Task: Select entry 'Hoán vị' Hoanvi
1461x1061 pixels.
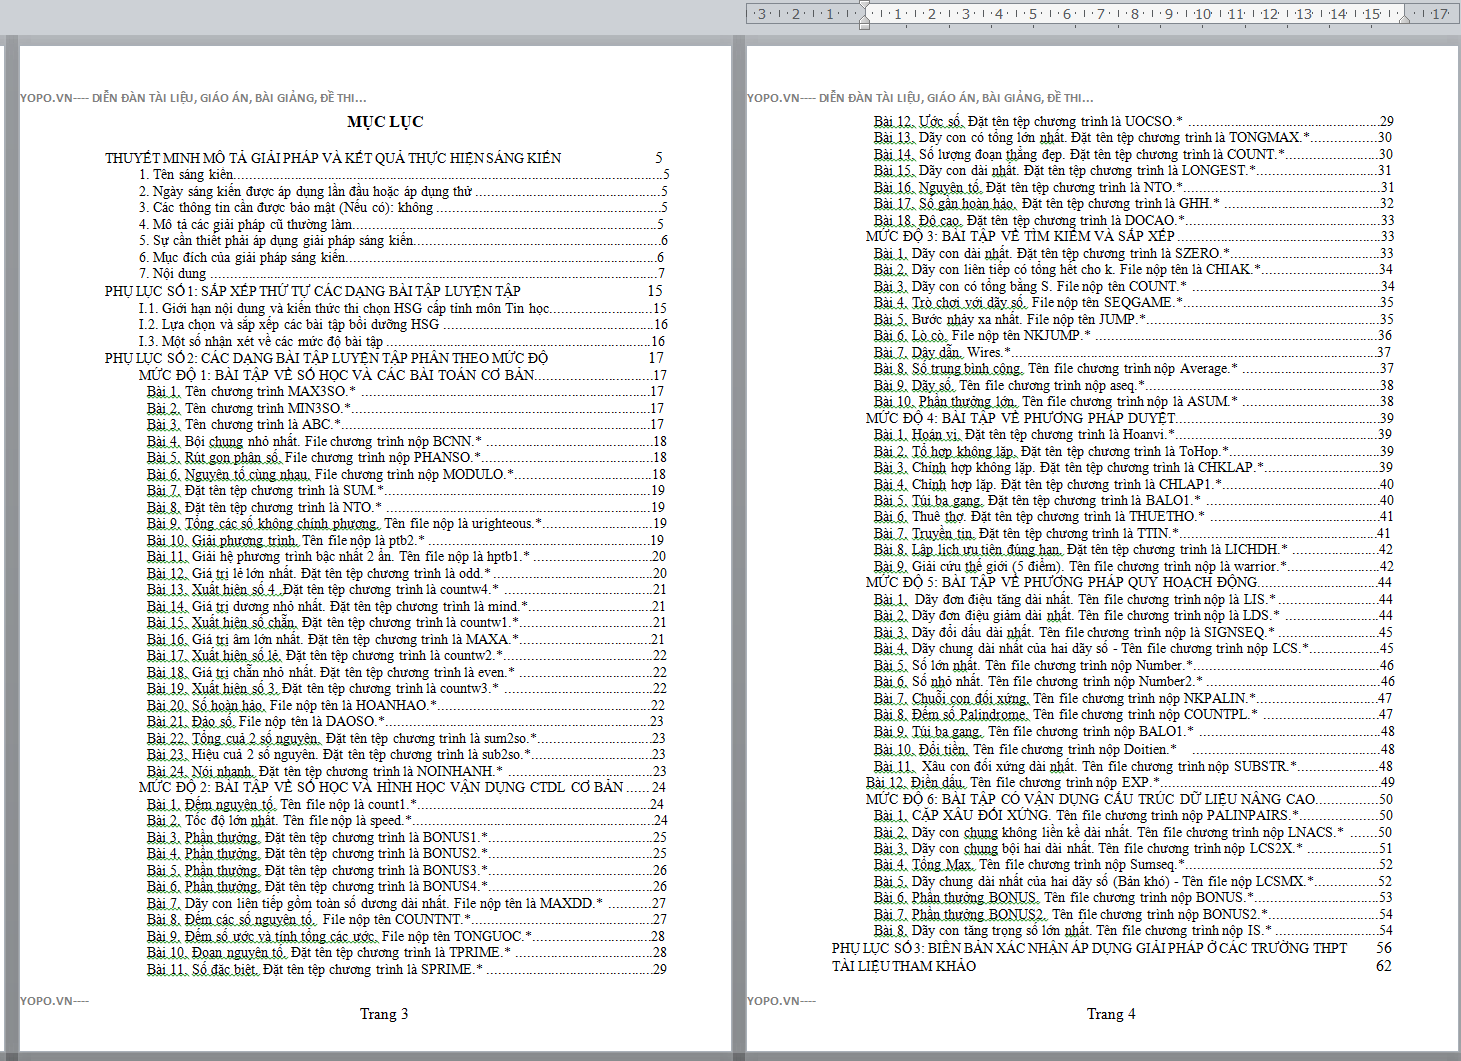Action: 1132,434
